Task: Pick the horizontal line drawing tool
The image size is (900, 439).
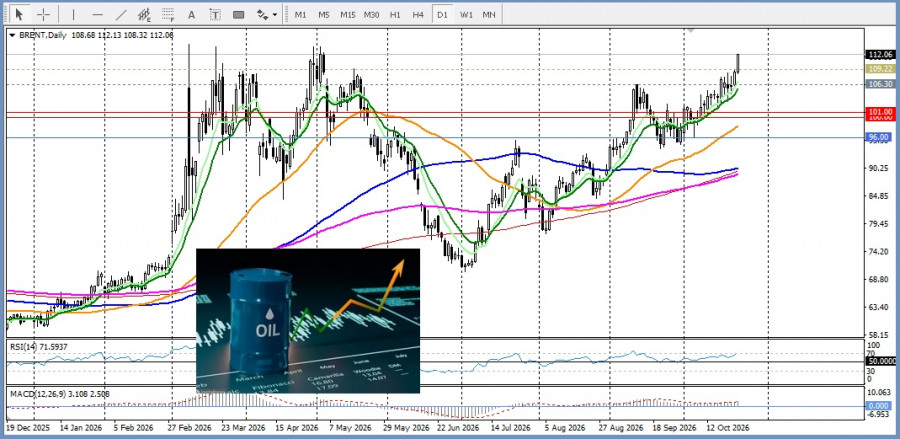Action: (97, 14)
